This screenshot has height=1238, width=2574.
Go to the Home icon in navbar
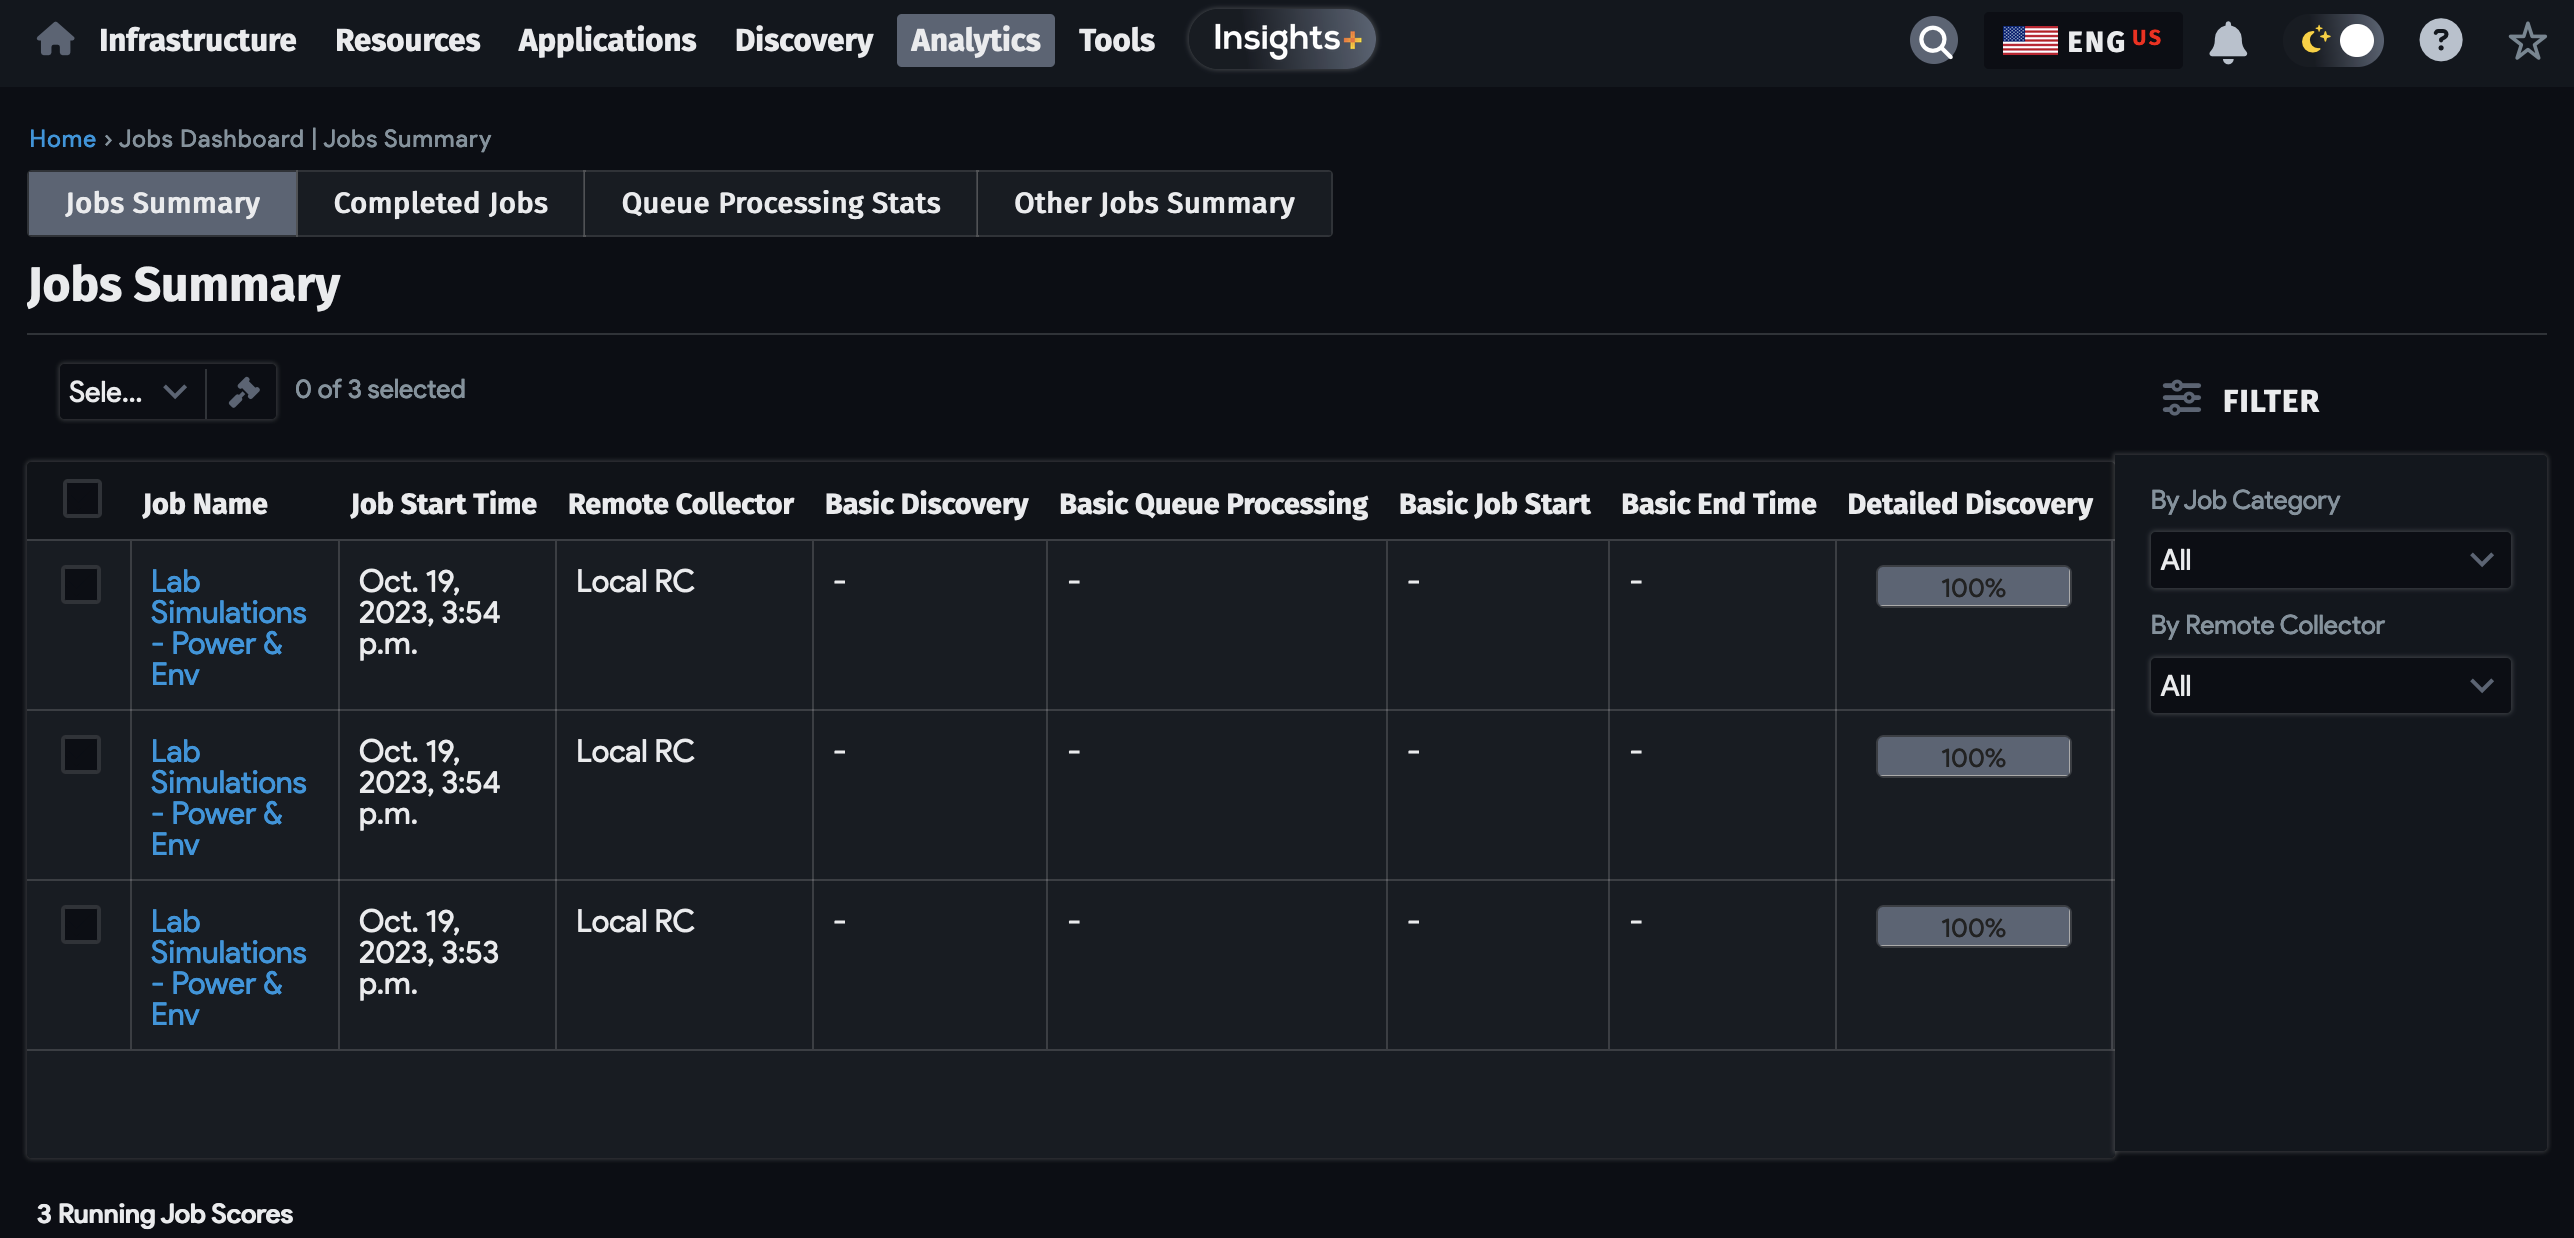(55, 40)
